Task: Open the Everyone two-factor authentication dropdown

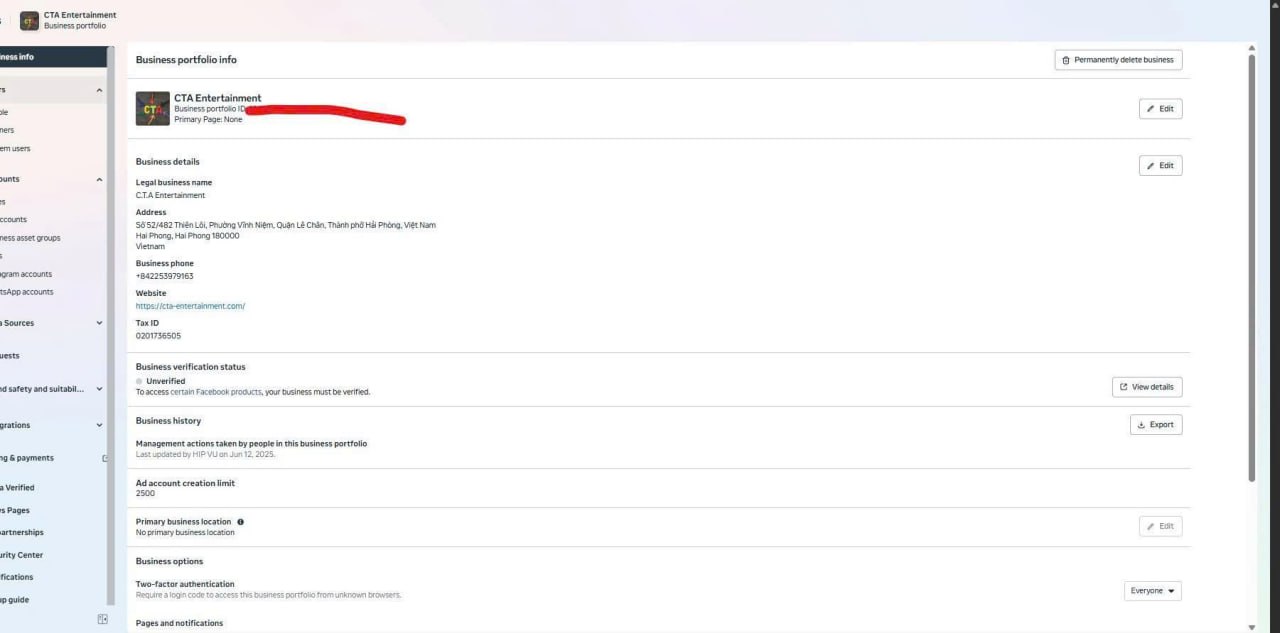Action: (1153, 591)
